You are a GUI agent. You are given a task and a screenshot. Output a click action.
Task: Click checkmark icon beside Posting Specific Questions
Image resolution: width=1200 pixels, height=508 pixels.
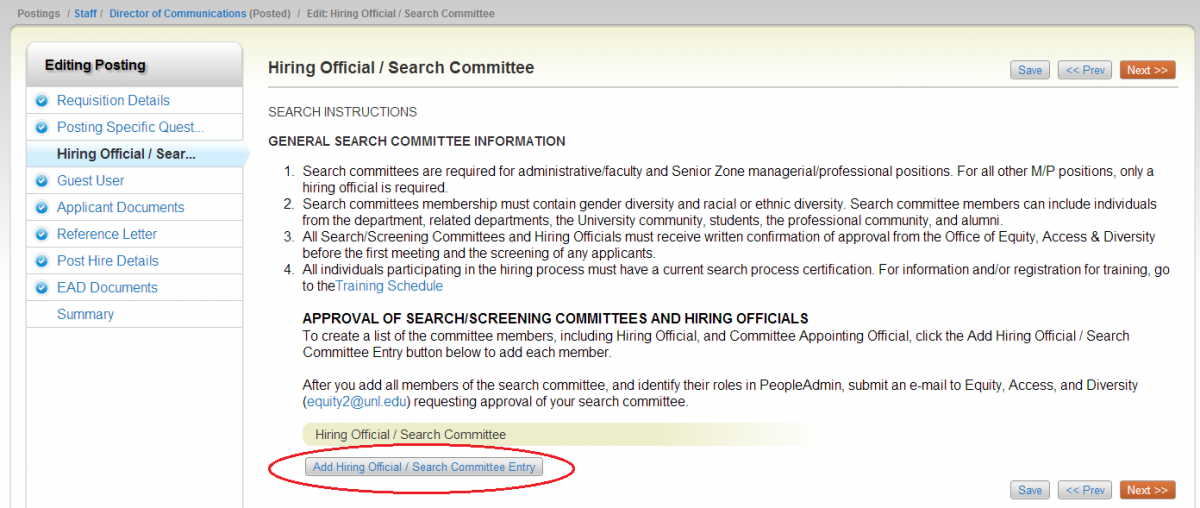41,128
